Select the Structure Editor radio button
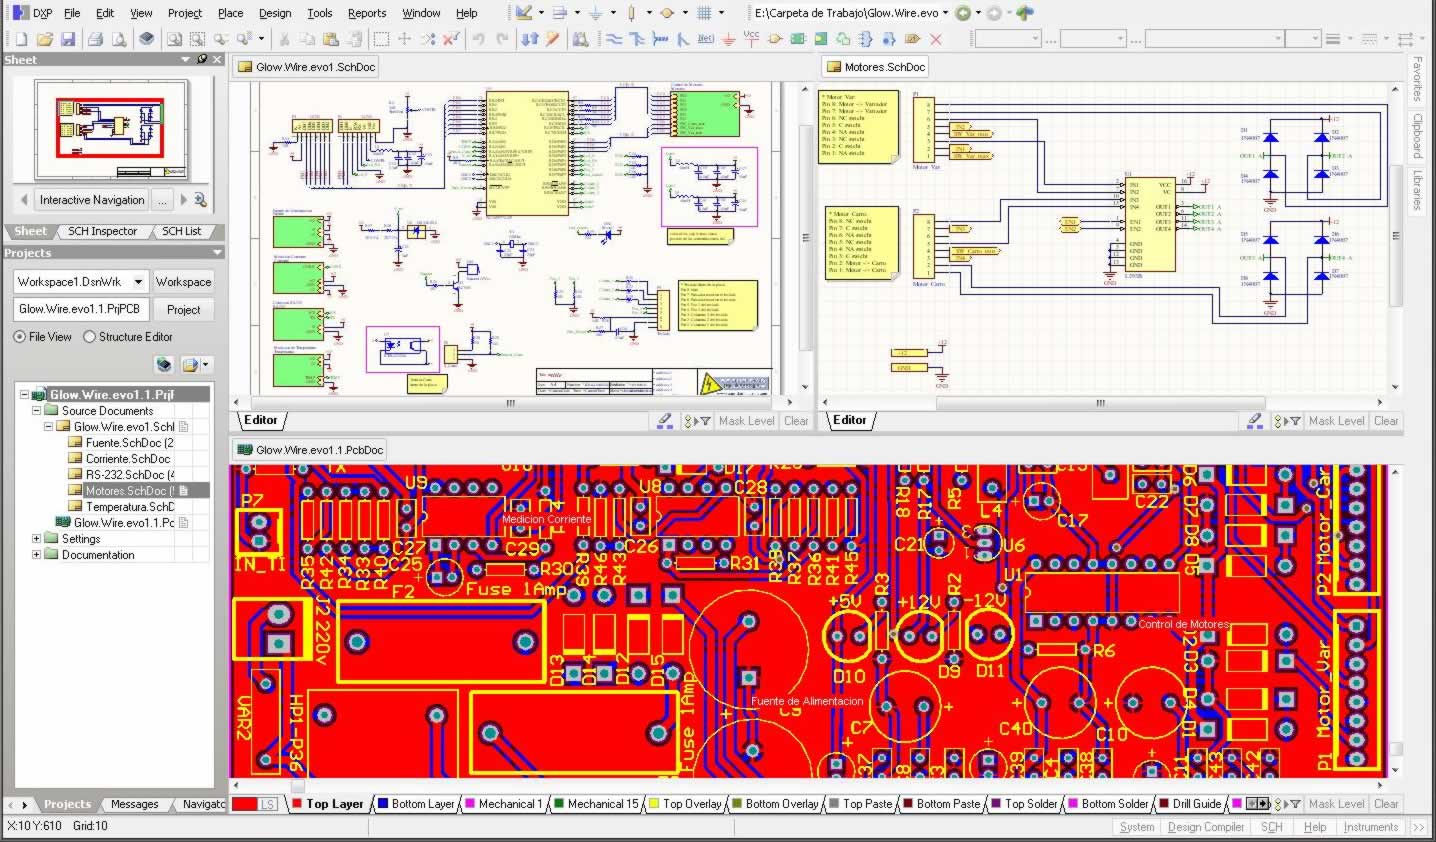 coord(90,337)
